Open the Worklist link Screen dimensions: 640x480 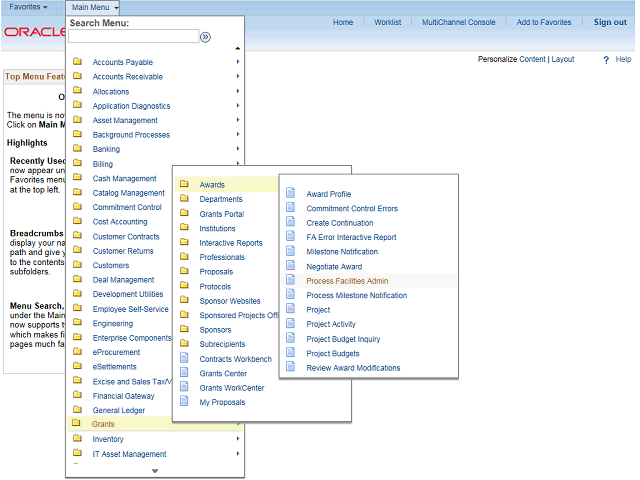point(388,22)
